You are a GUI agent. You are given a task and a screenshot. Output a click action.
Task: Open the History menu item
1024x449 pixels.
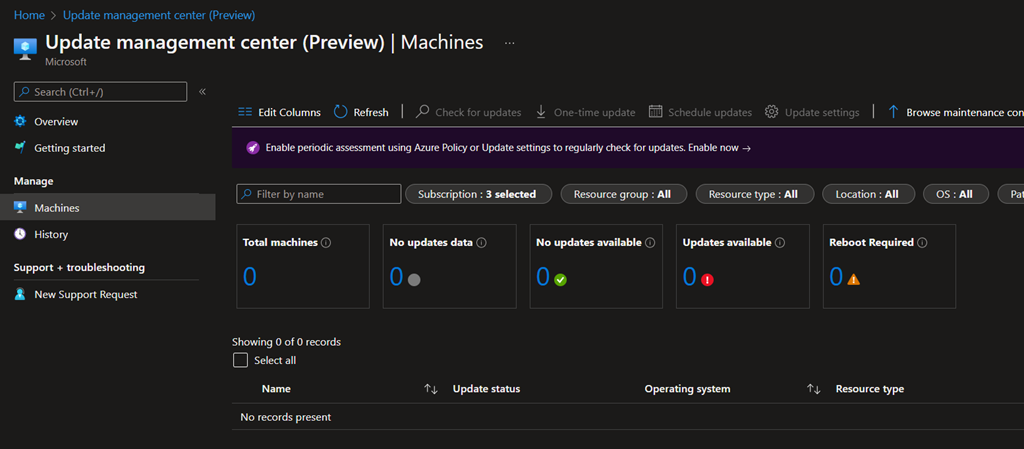(51, 234)
